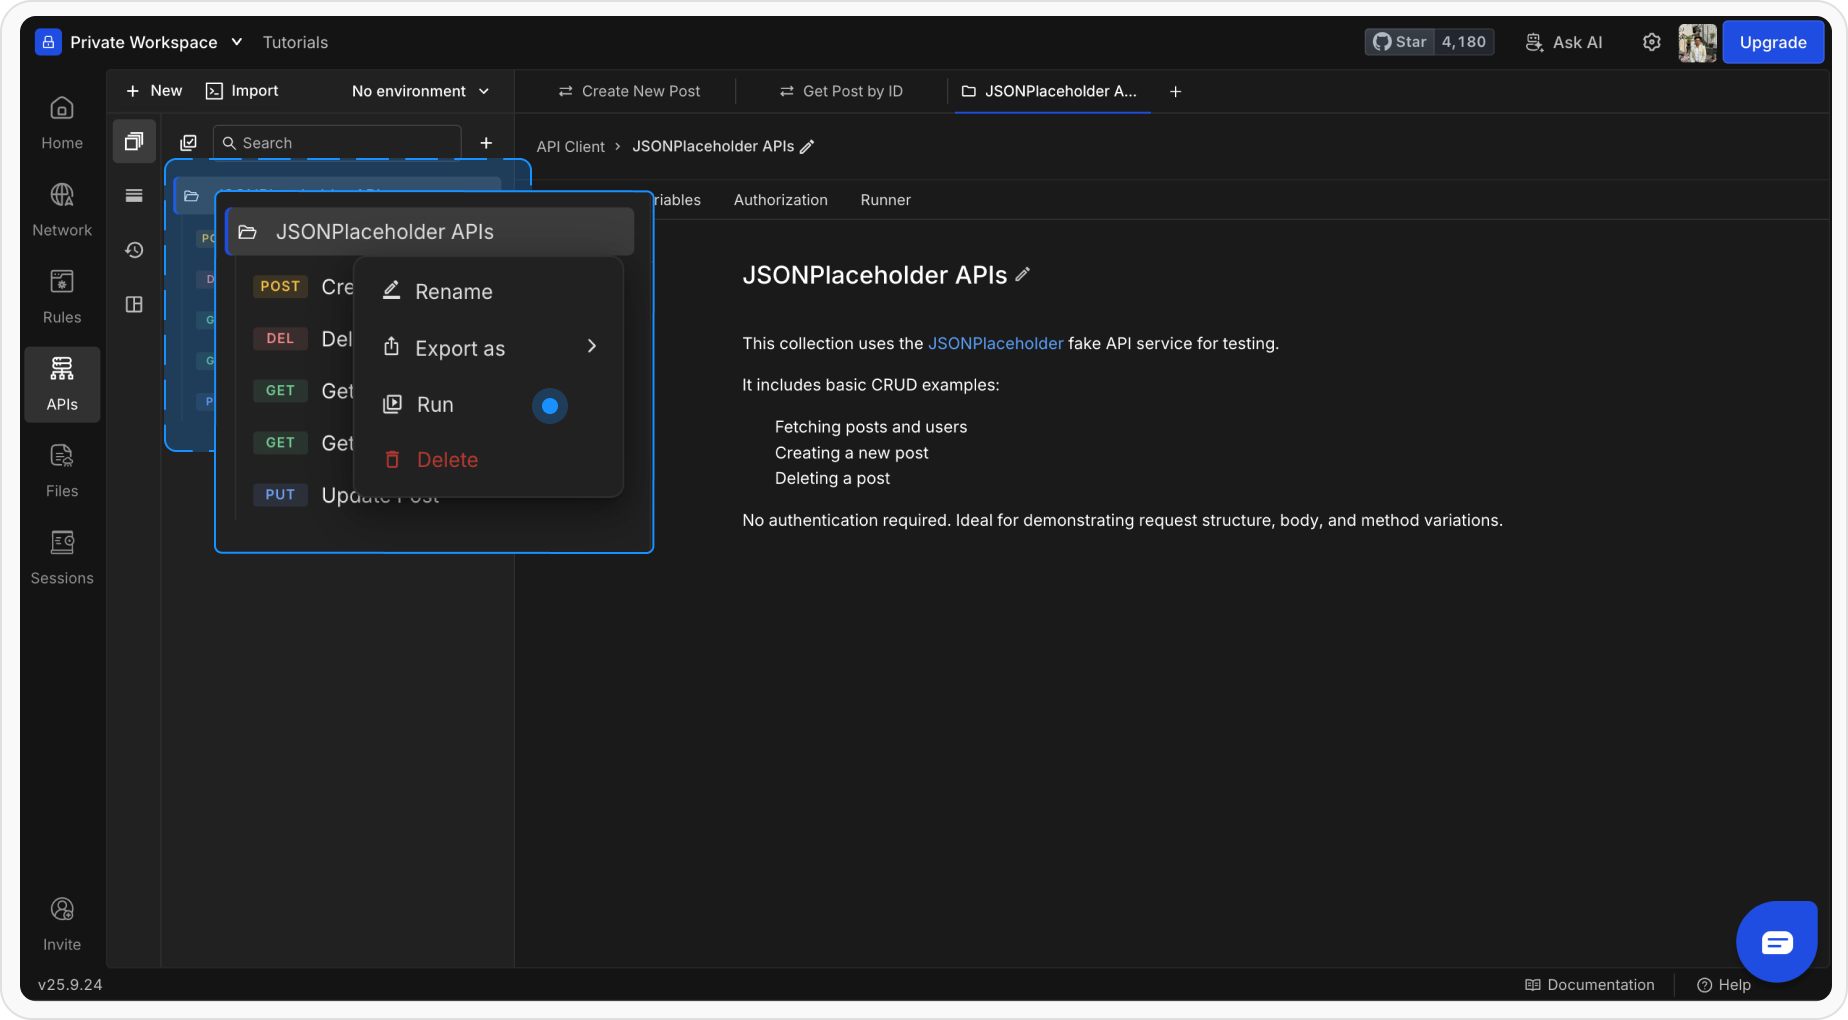Open the Rules section from the sidebar
Image resolution: width=1848 pixels, height=1020 pixels.
[61, 294]
